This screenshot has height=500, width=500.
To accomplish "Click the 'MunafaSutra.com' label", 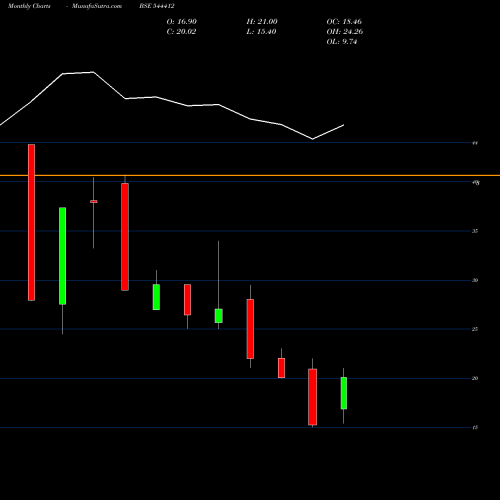I will coord(97,6).
